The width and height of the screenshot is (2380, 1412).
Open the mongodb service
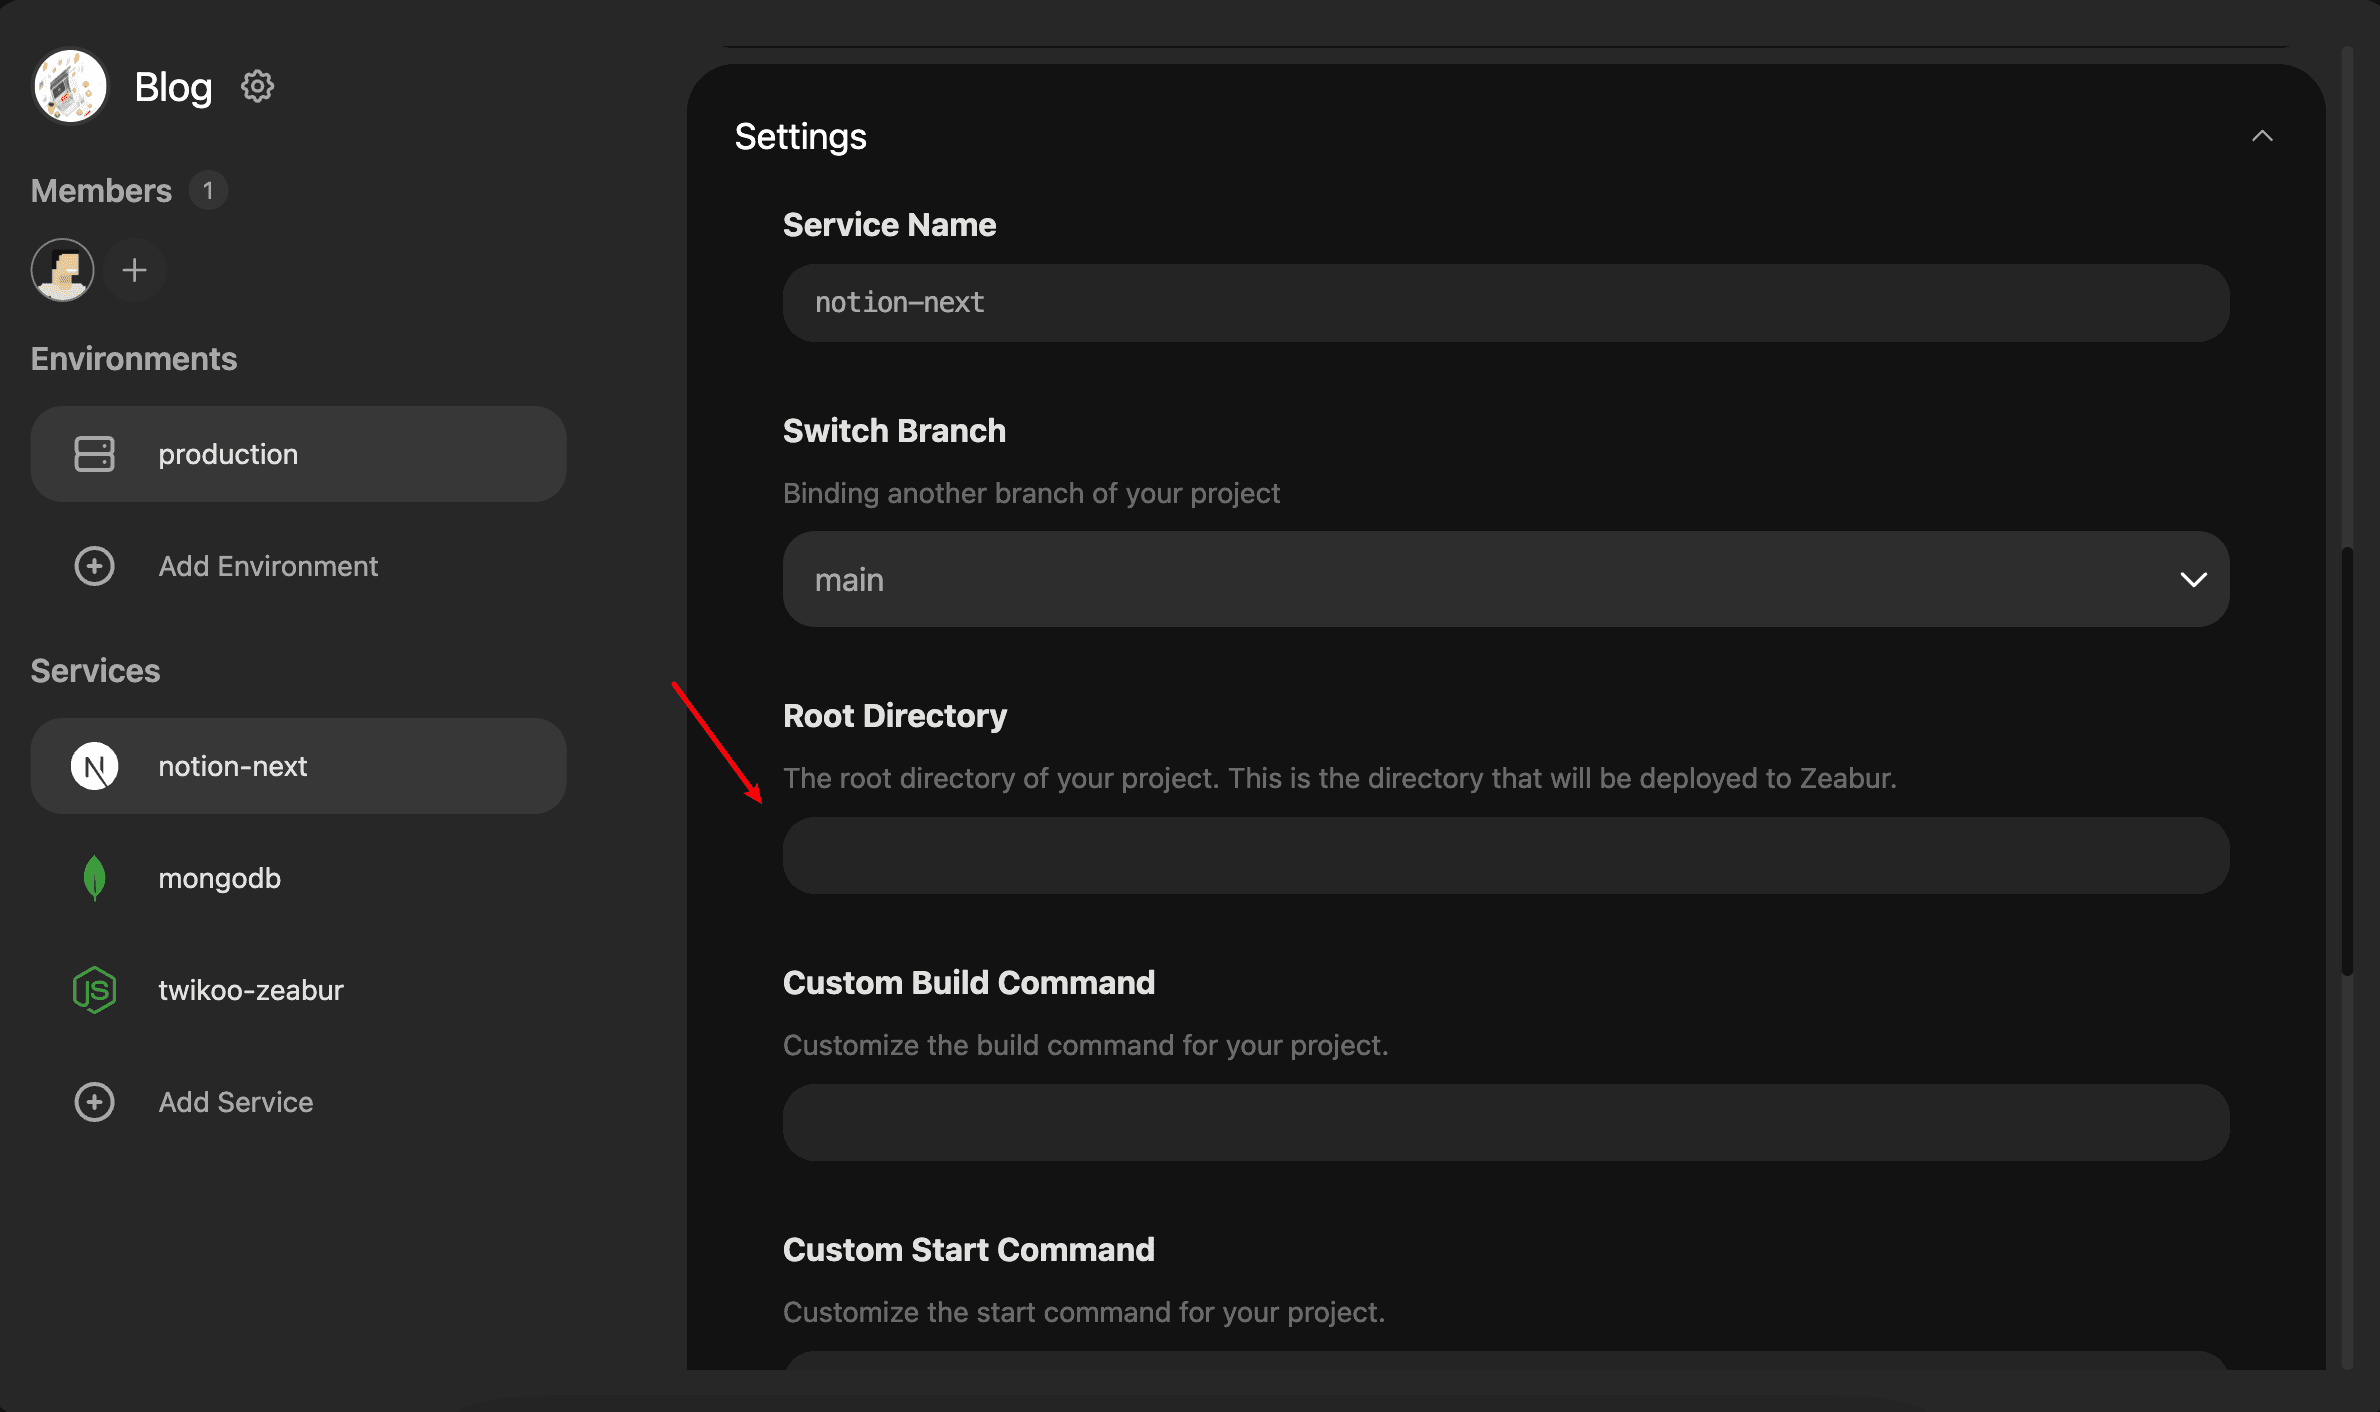pyautogui.click(x=298, y=878)
